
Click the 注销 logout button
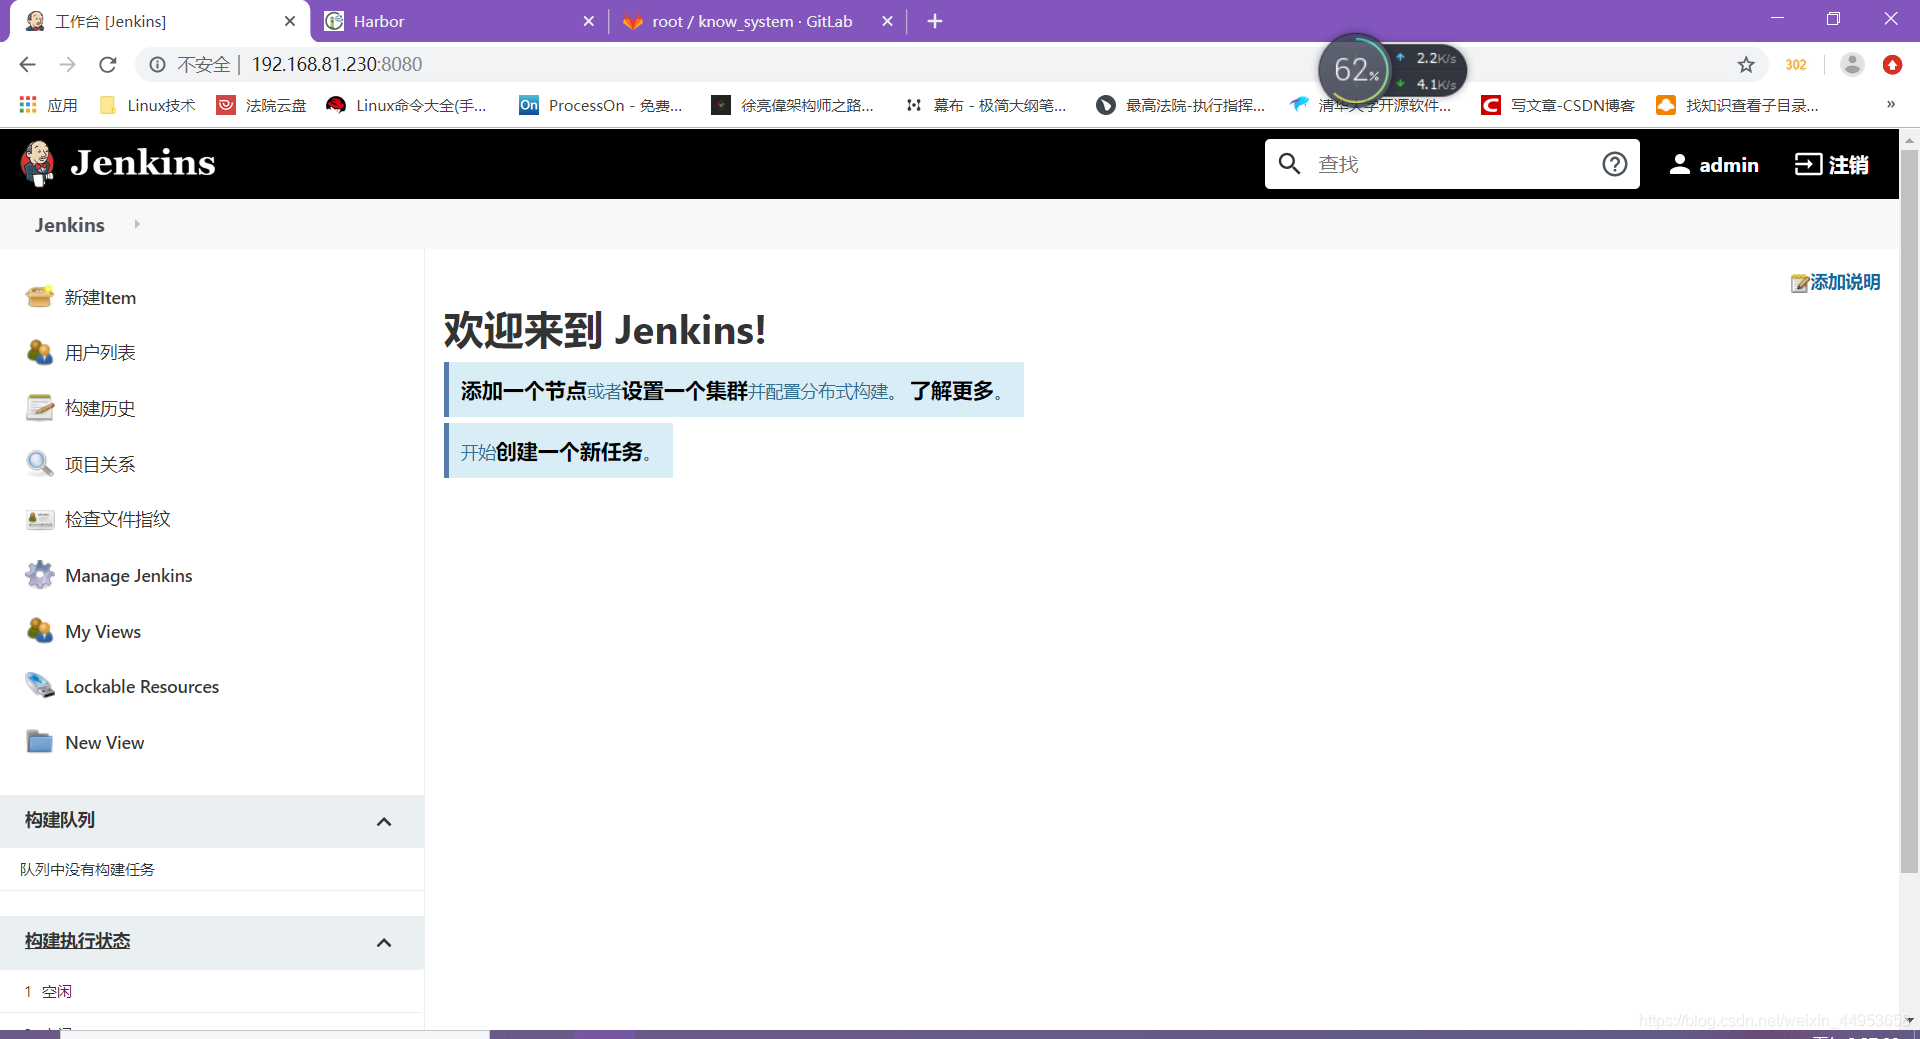[x=1831, y=164]
